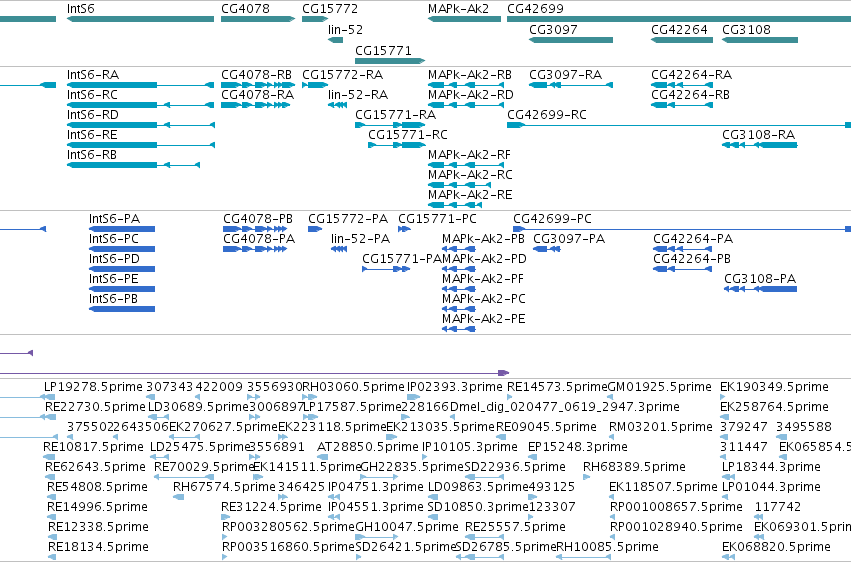Click protein MAPk-Ak2-PC
The width and height of the screenshot is (851, 562).
pyautogui.click(x=484, y=299)
